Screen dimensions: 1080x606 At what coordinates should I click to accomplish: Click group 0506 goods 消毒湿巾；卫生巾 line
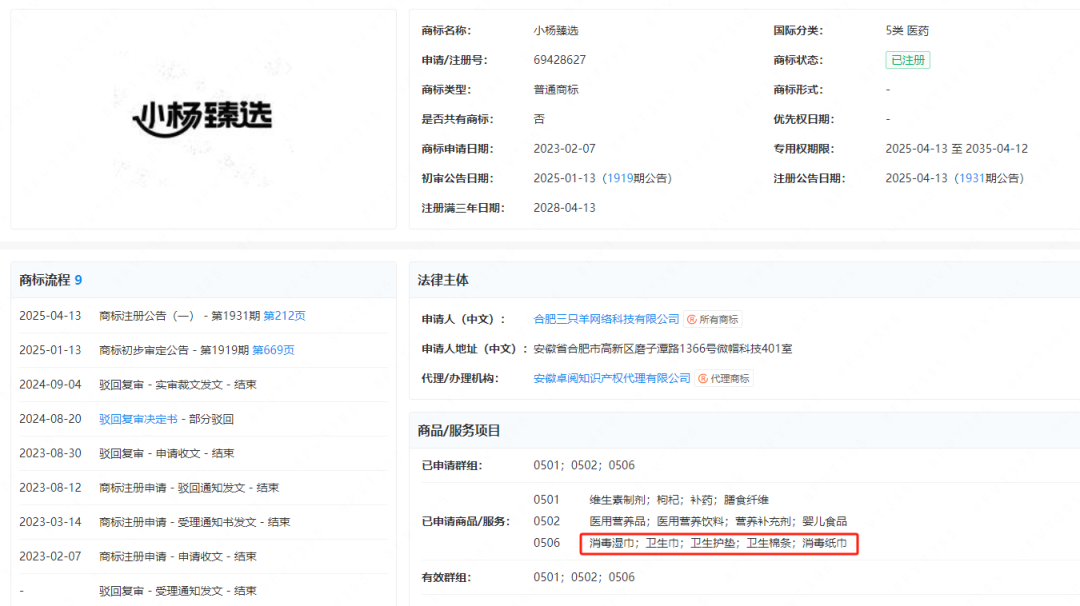[x=718, y=543]
